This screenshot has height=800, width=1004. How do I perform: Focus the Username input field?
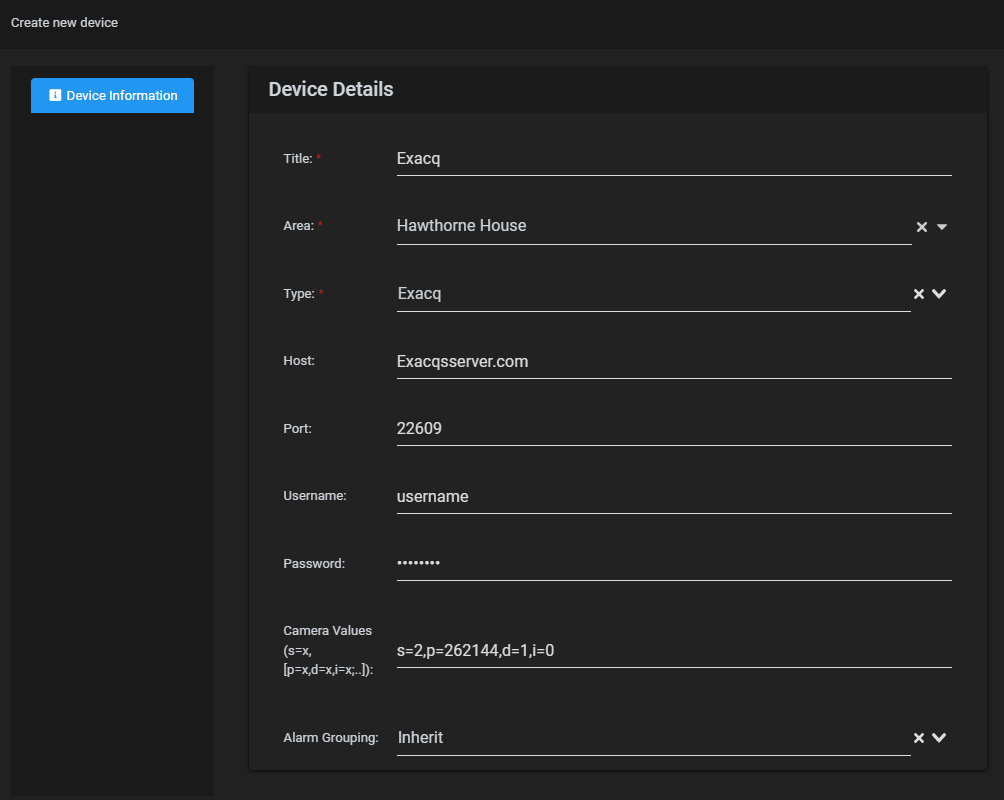click(674, 496)
